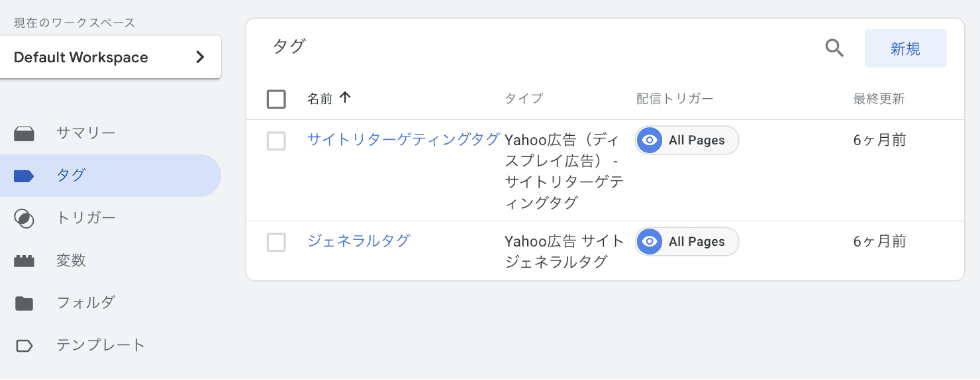Viewport: 980px width, 380px height.
Task: Sort by 最終更新 column header
Action: click(x=879, y=99)
